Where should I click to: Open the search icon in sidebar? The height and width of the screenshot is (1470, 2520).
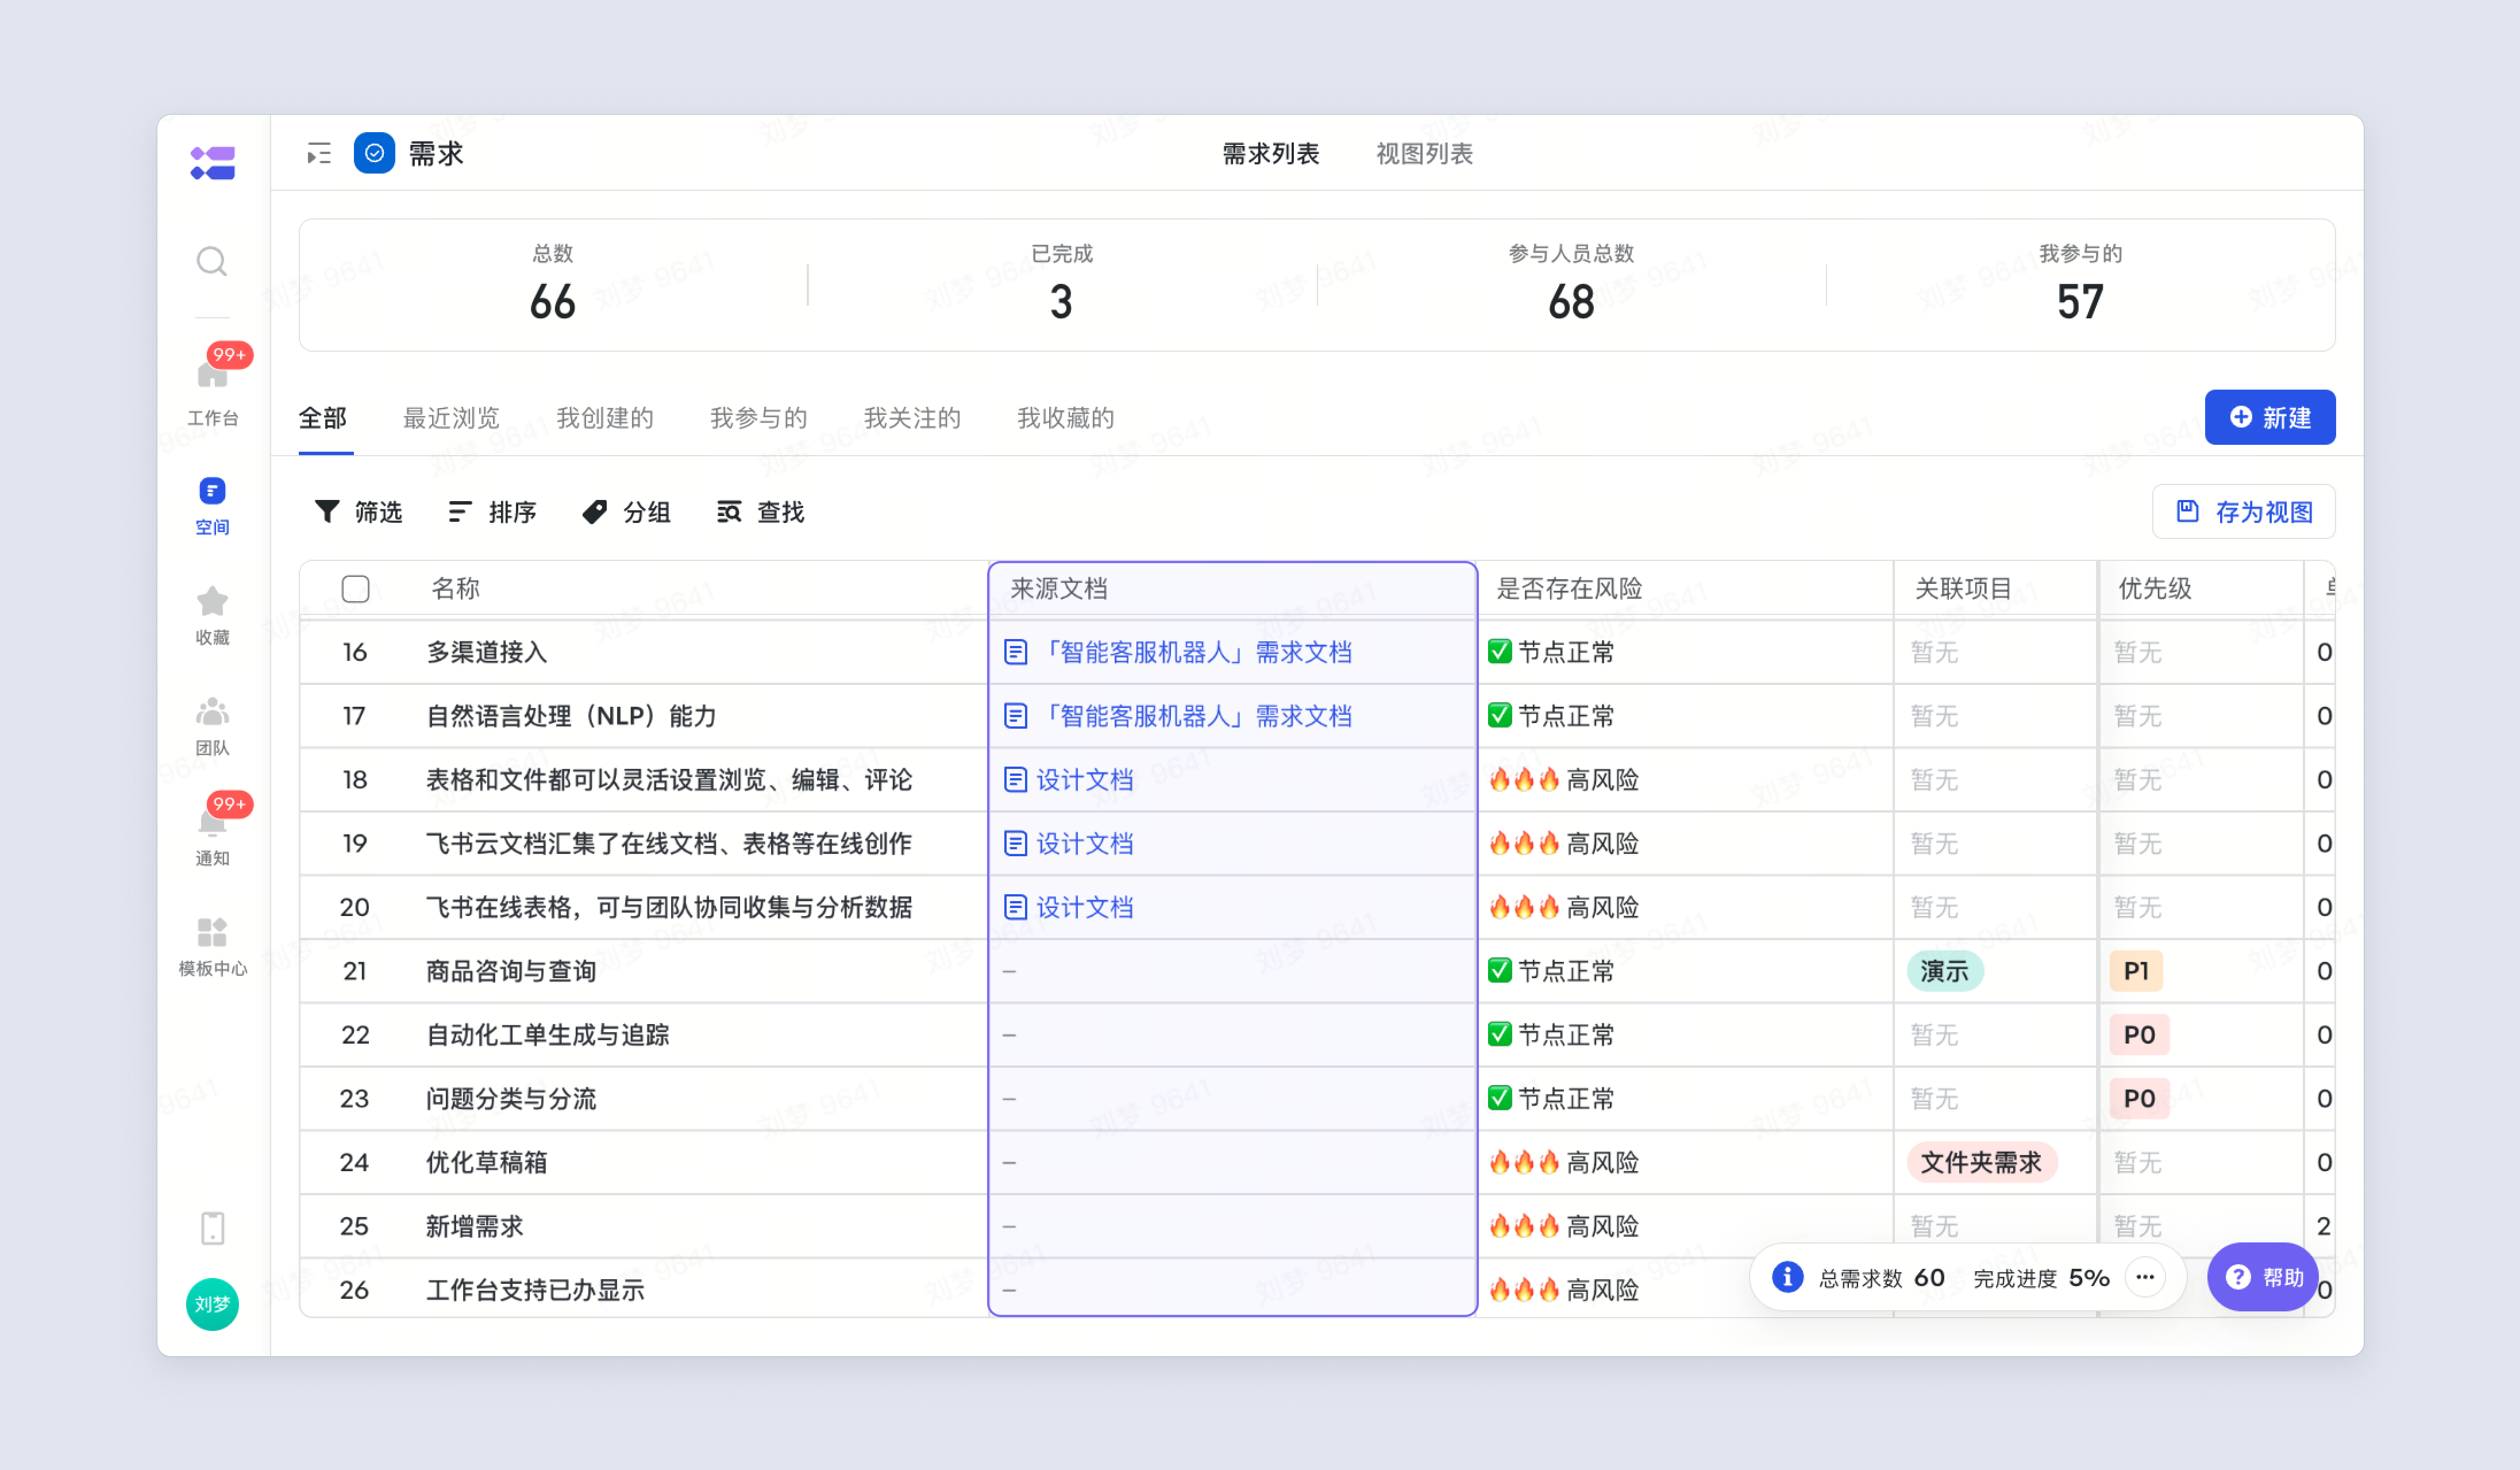[212, 261]
